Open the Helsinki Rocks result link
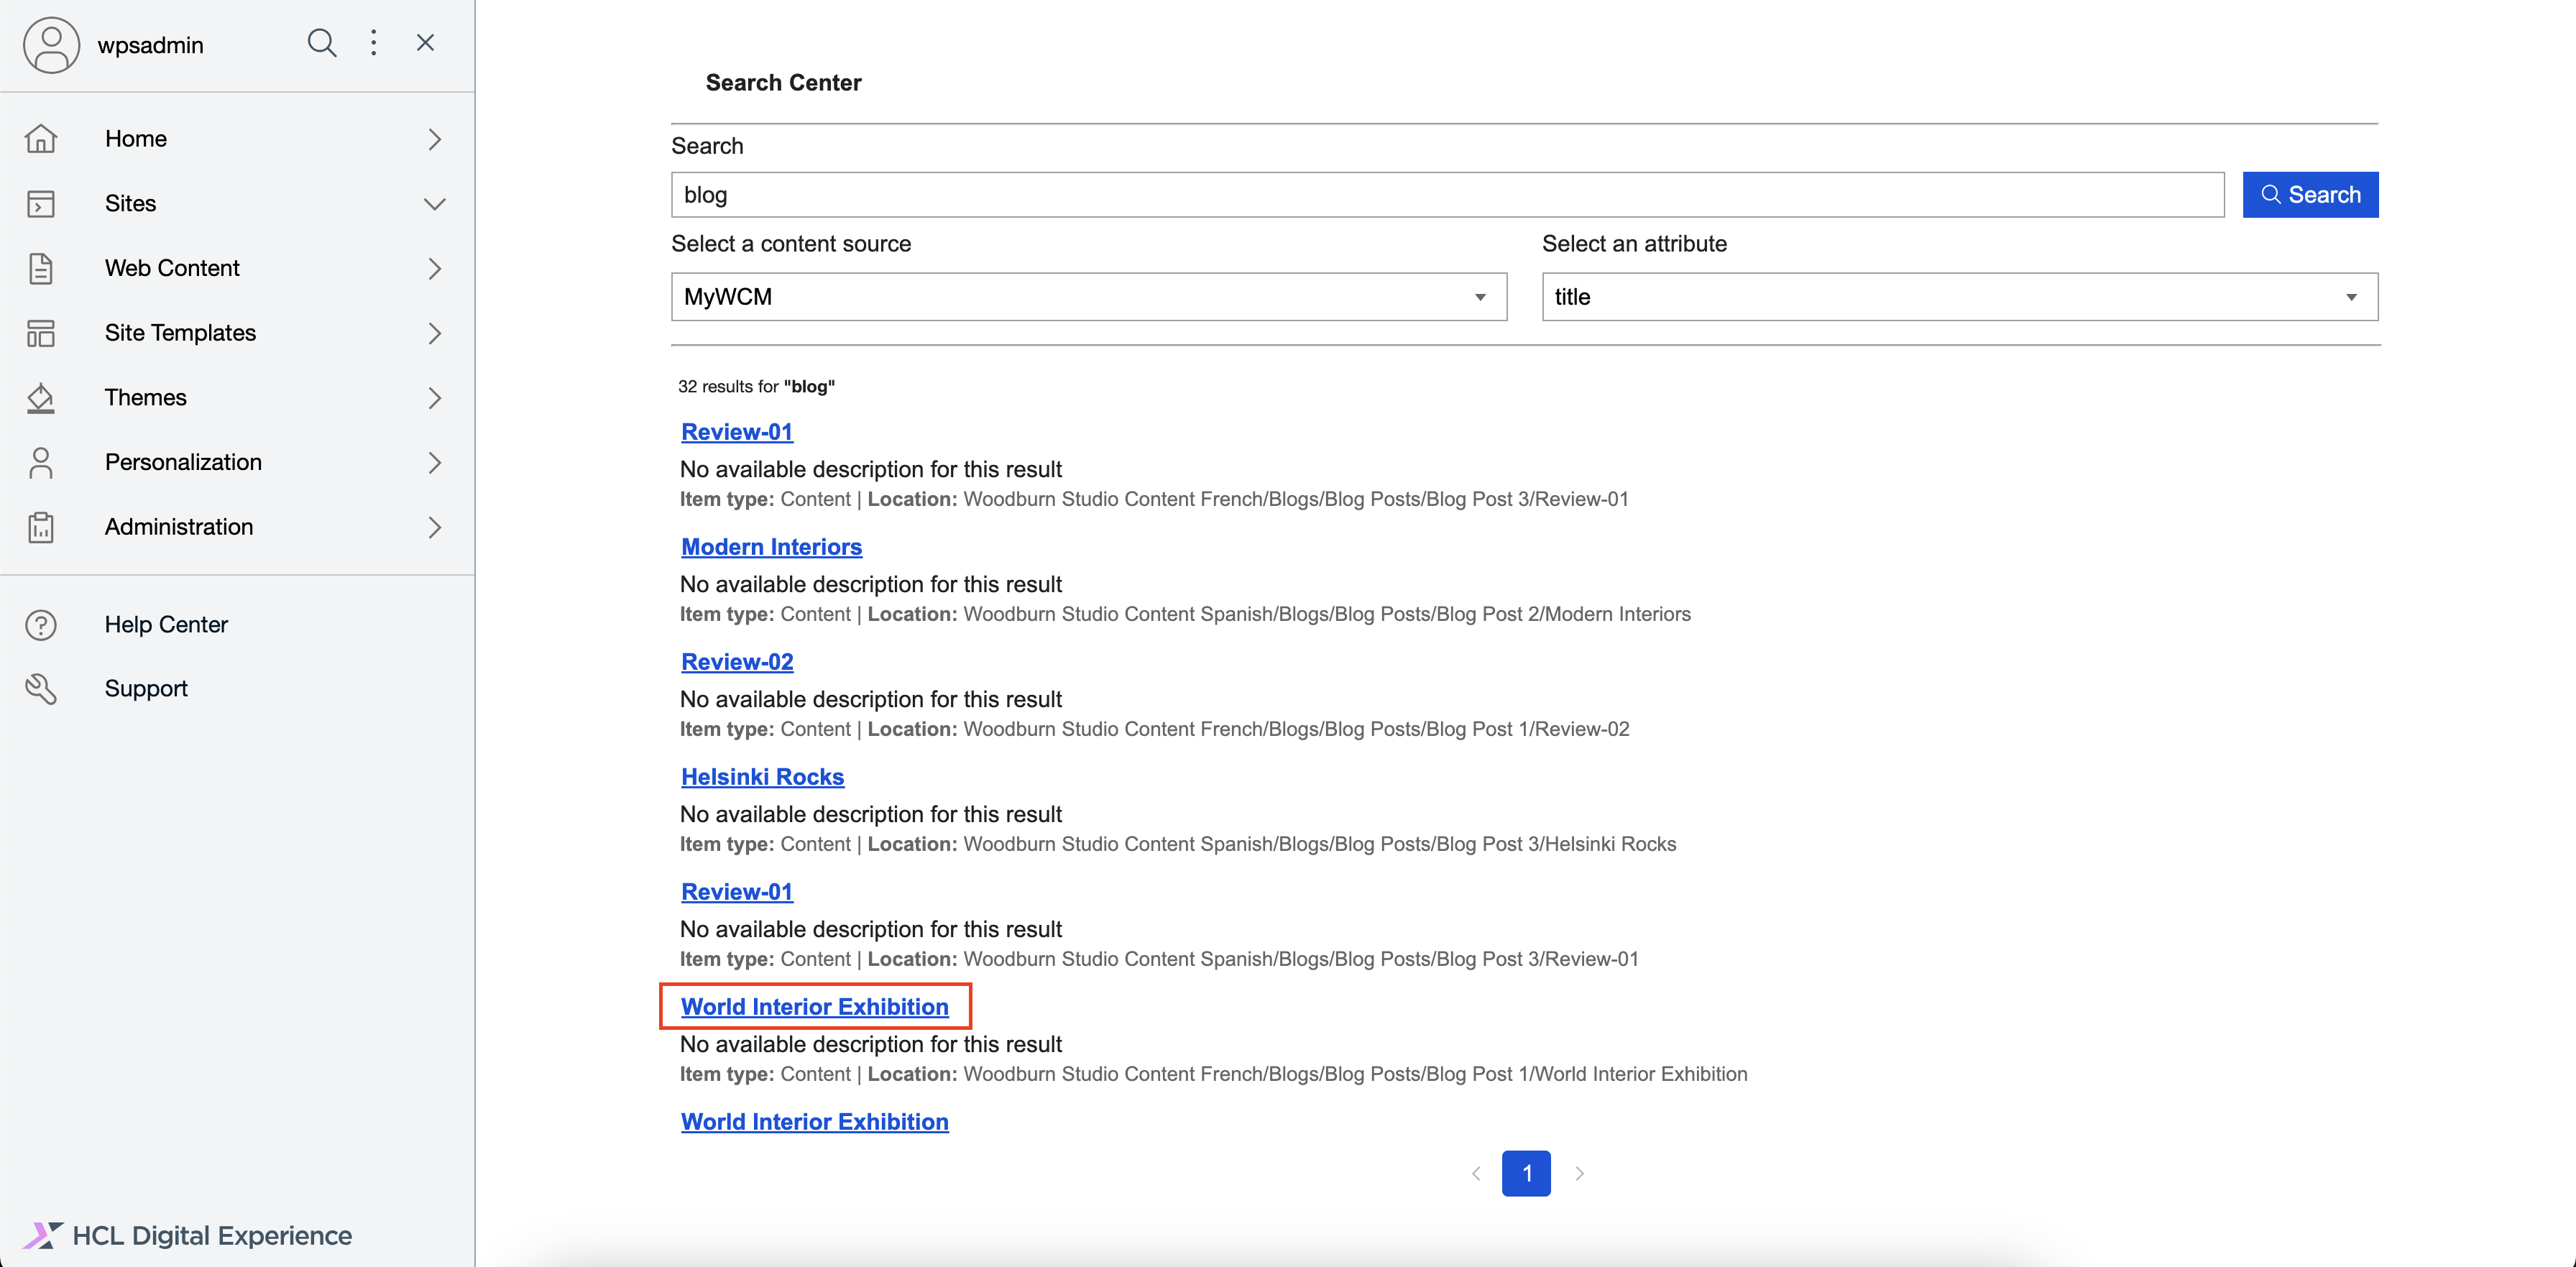Image resolution: width=2576 pixels, height=1267 pixels. [762, 777]
